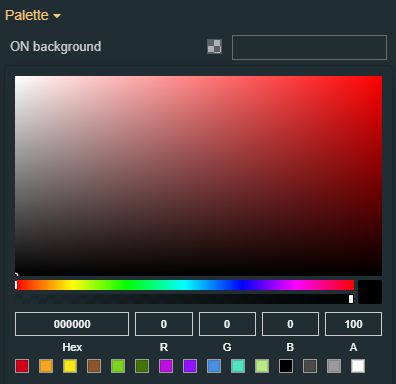Click the cyan area of hue slider
Image resolution: width=396 pixels, height=384 pixels.
click(x=184, y=285)
